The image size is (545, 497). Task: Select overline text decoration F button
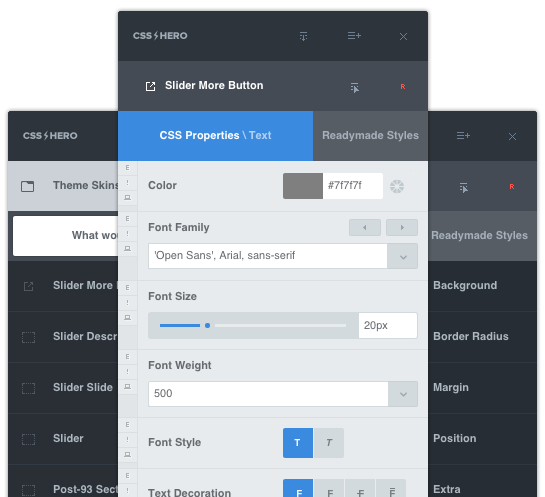tap(391, 488)
